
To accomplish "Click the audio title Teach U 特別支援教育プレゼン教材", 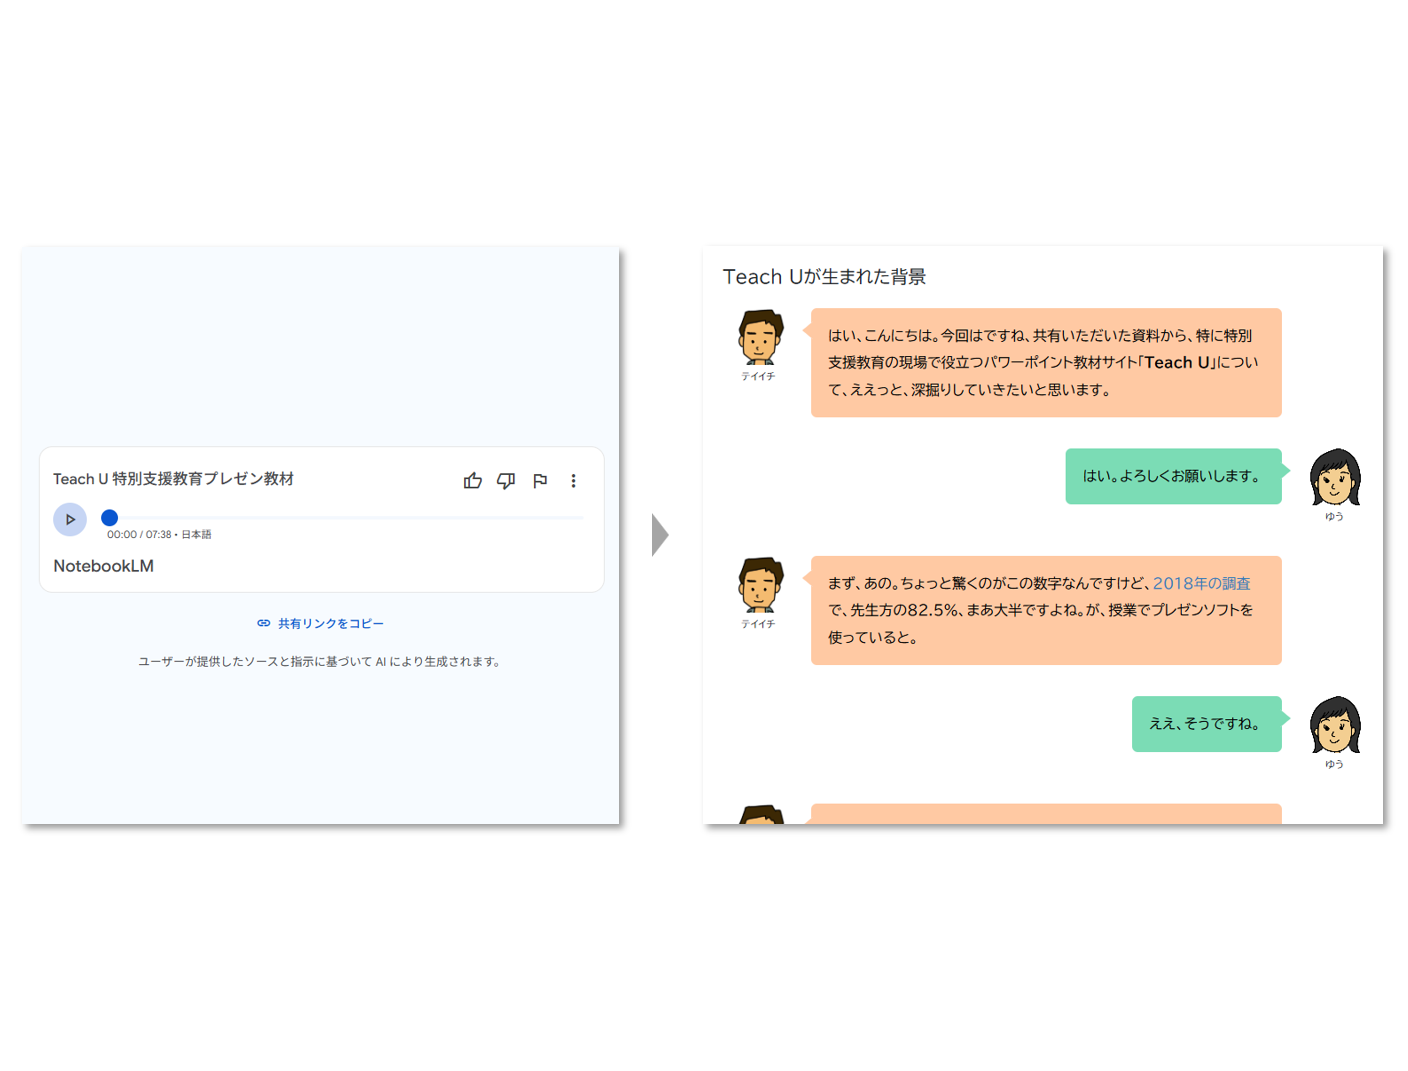I will [x=173, y=479].
